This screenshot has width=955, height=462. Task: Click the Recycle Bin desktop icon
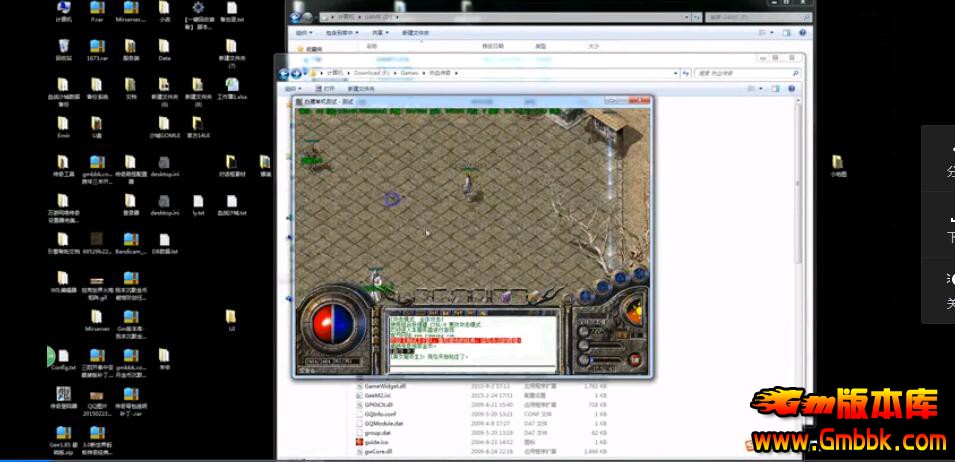pos(63,48)
